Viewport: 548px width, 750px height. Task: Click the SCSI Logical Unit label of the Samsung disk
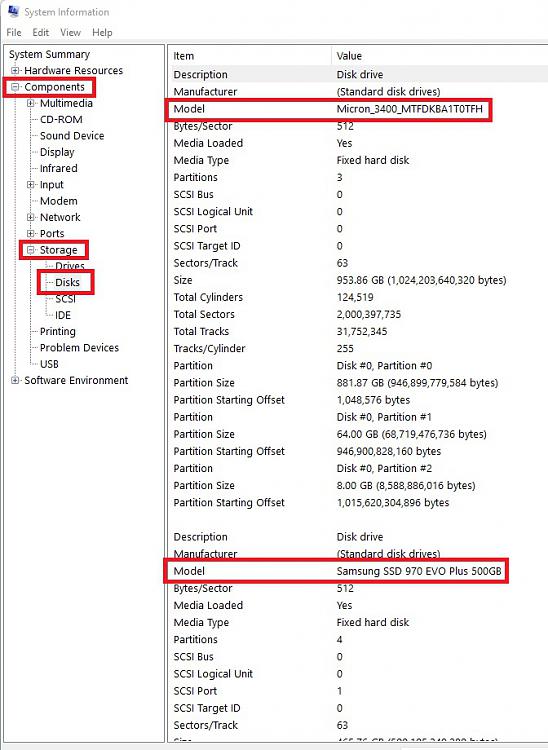[x=213, y=674]
